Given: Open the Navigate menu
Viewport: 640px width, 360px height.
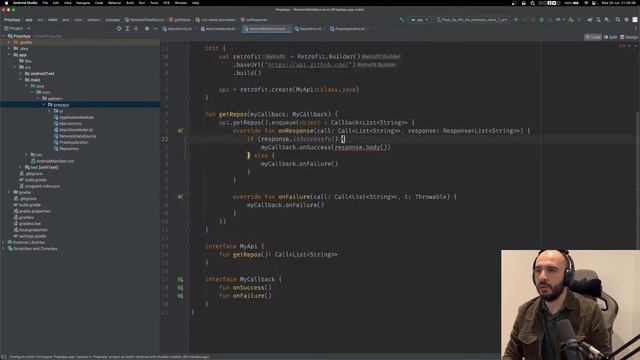Looking at the screenshot, I should click(83, 3).
